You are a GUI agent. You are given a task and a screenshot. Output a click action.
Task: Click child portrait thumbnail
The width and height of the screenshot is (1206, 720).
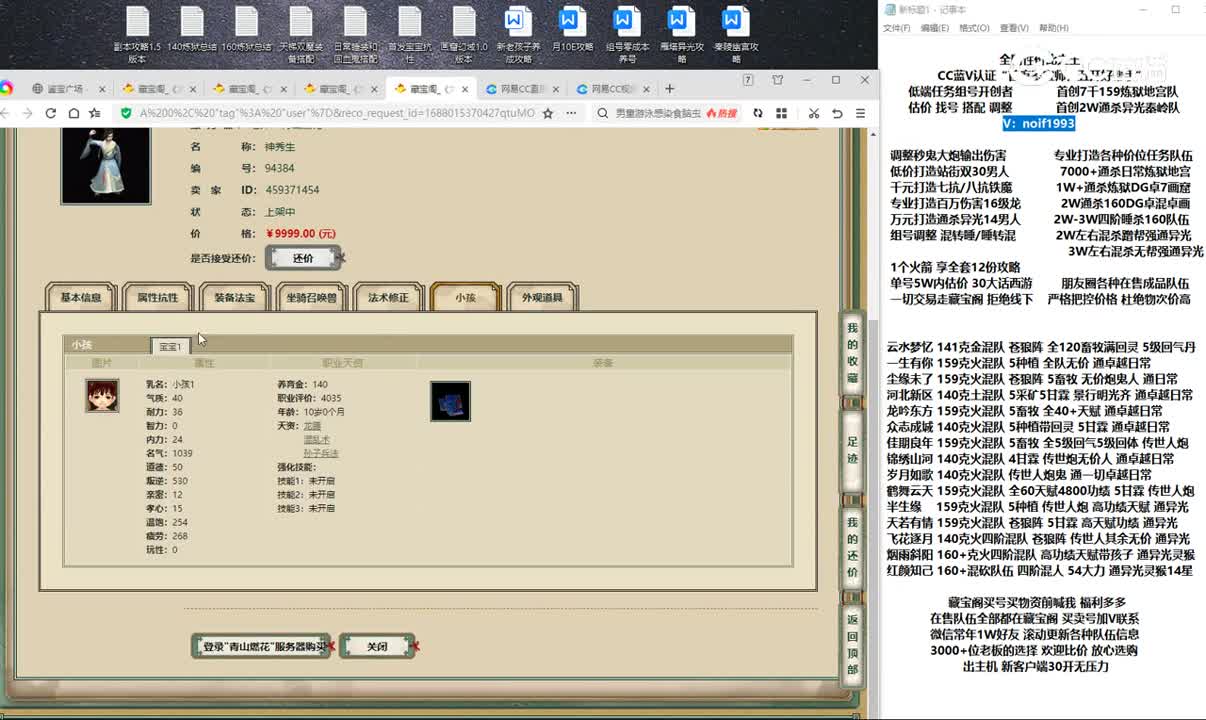pos(102,395)
